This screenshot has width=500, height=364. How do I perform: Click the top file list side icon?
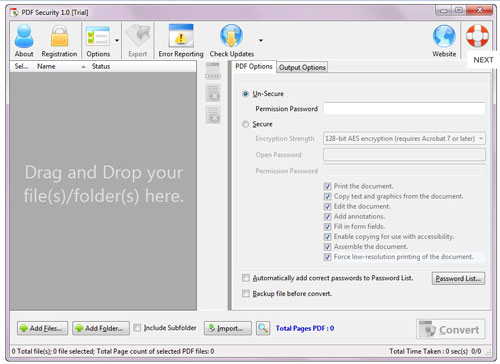click(213, 71)
